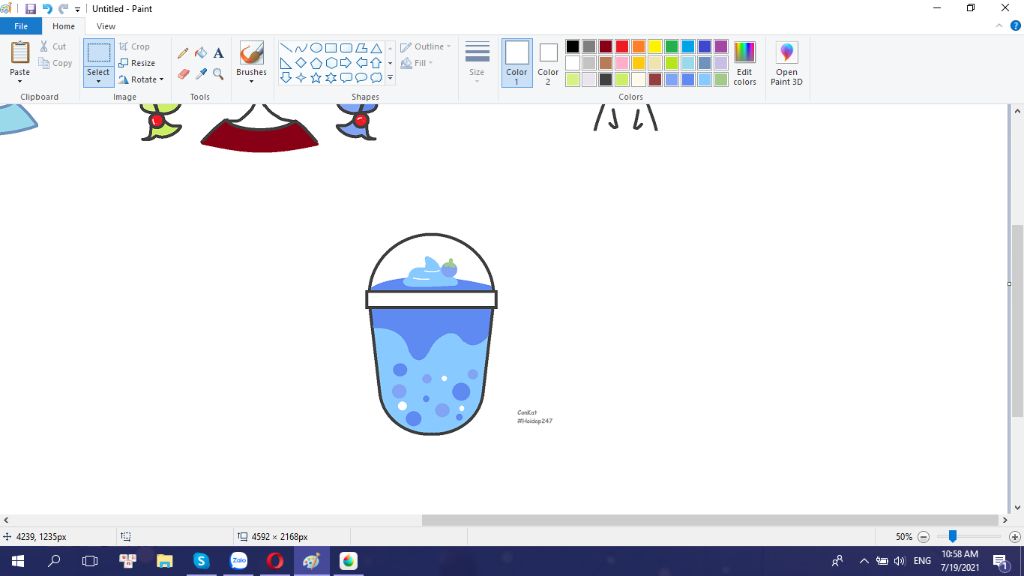Click the Copy button

pos(55,63)
